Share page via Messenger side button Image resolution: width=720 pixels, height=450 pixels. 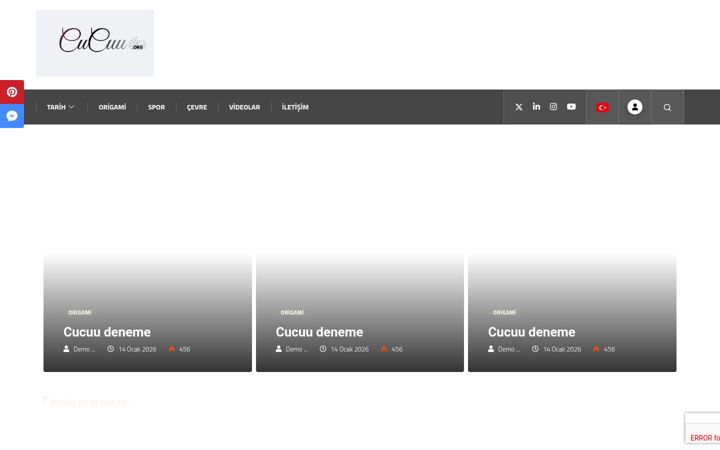pos(12,116)
